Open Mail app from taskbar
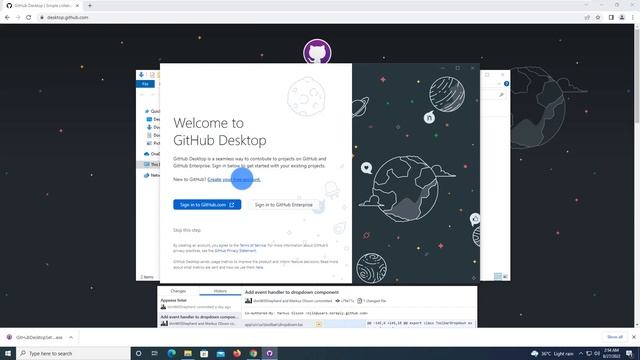 point(220,353)
